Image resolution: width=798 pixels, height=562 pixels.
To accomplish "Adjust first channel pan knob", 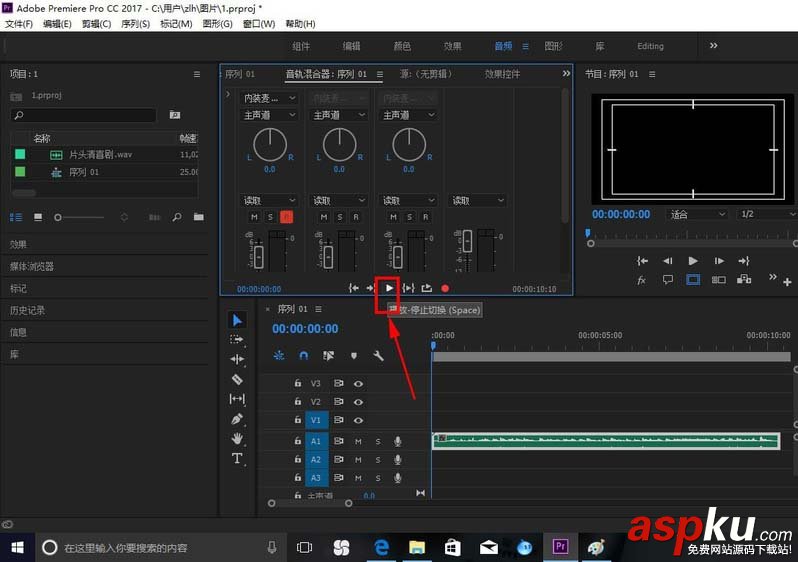I will pyautogui.click(x=270, y=145).
